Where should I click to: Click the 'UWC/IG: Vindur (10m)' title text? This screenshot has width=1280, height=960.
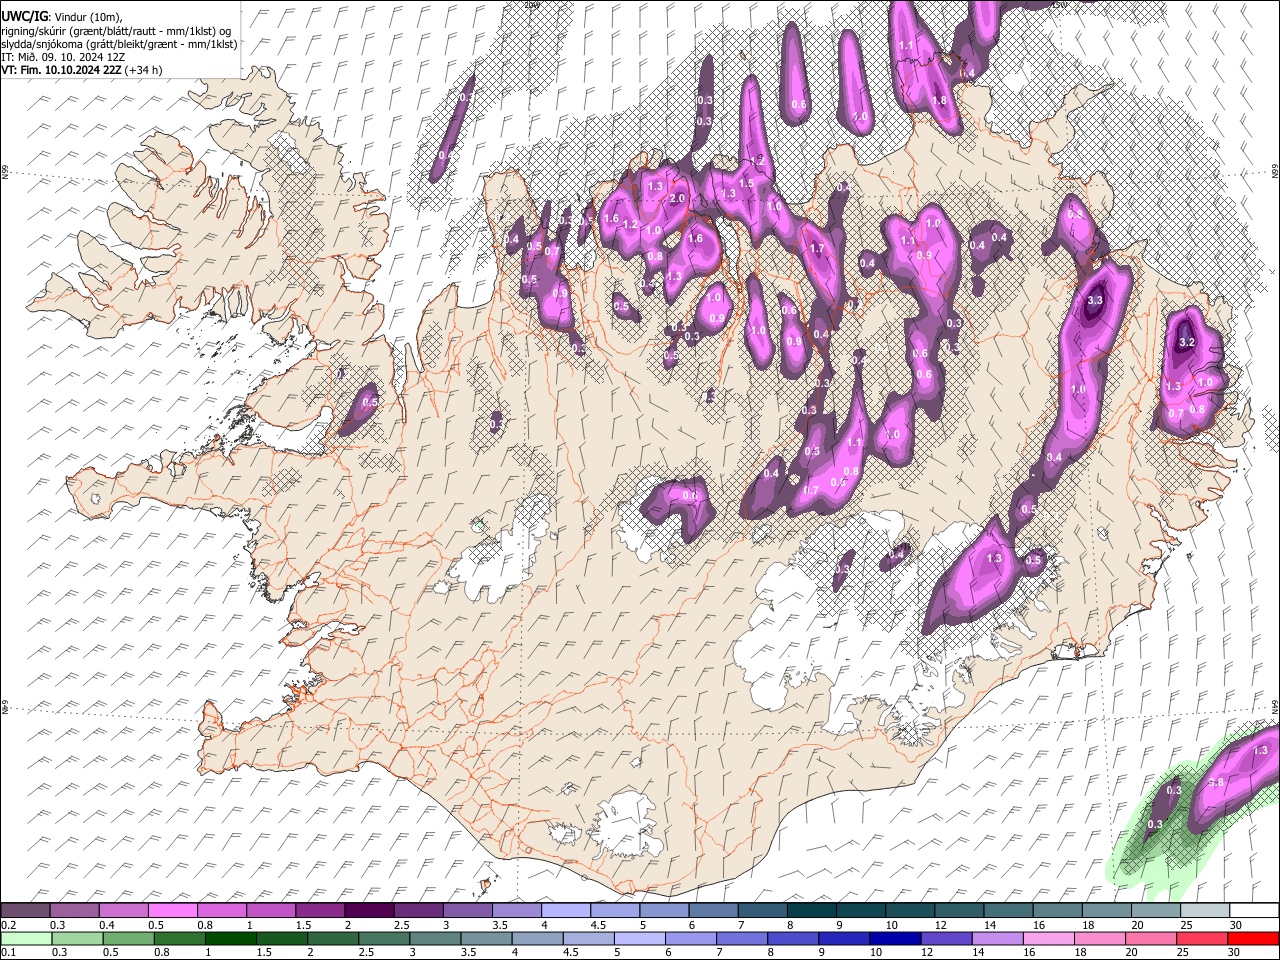tap(62, 16)
